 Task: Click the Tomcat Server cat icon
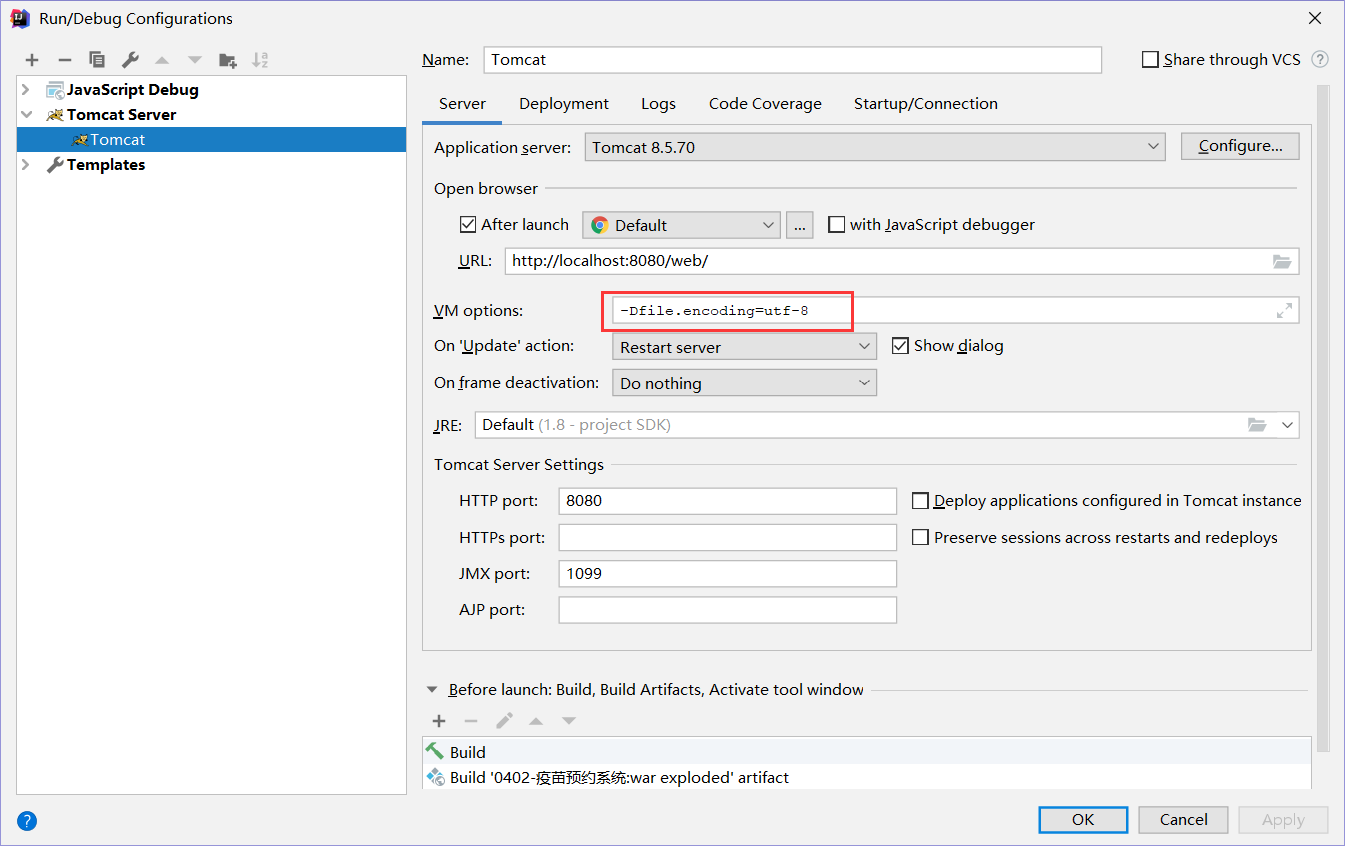(55, 115)
